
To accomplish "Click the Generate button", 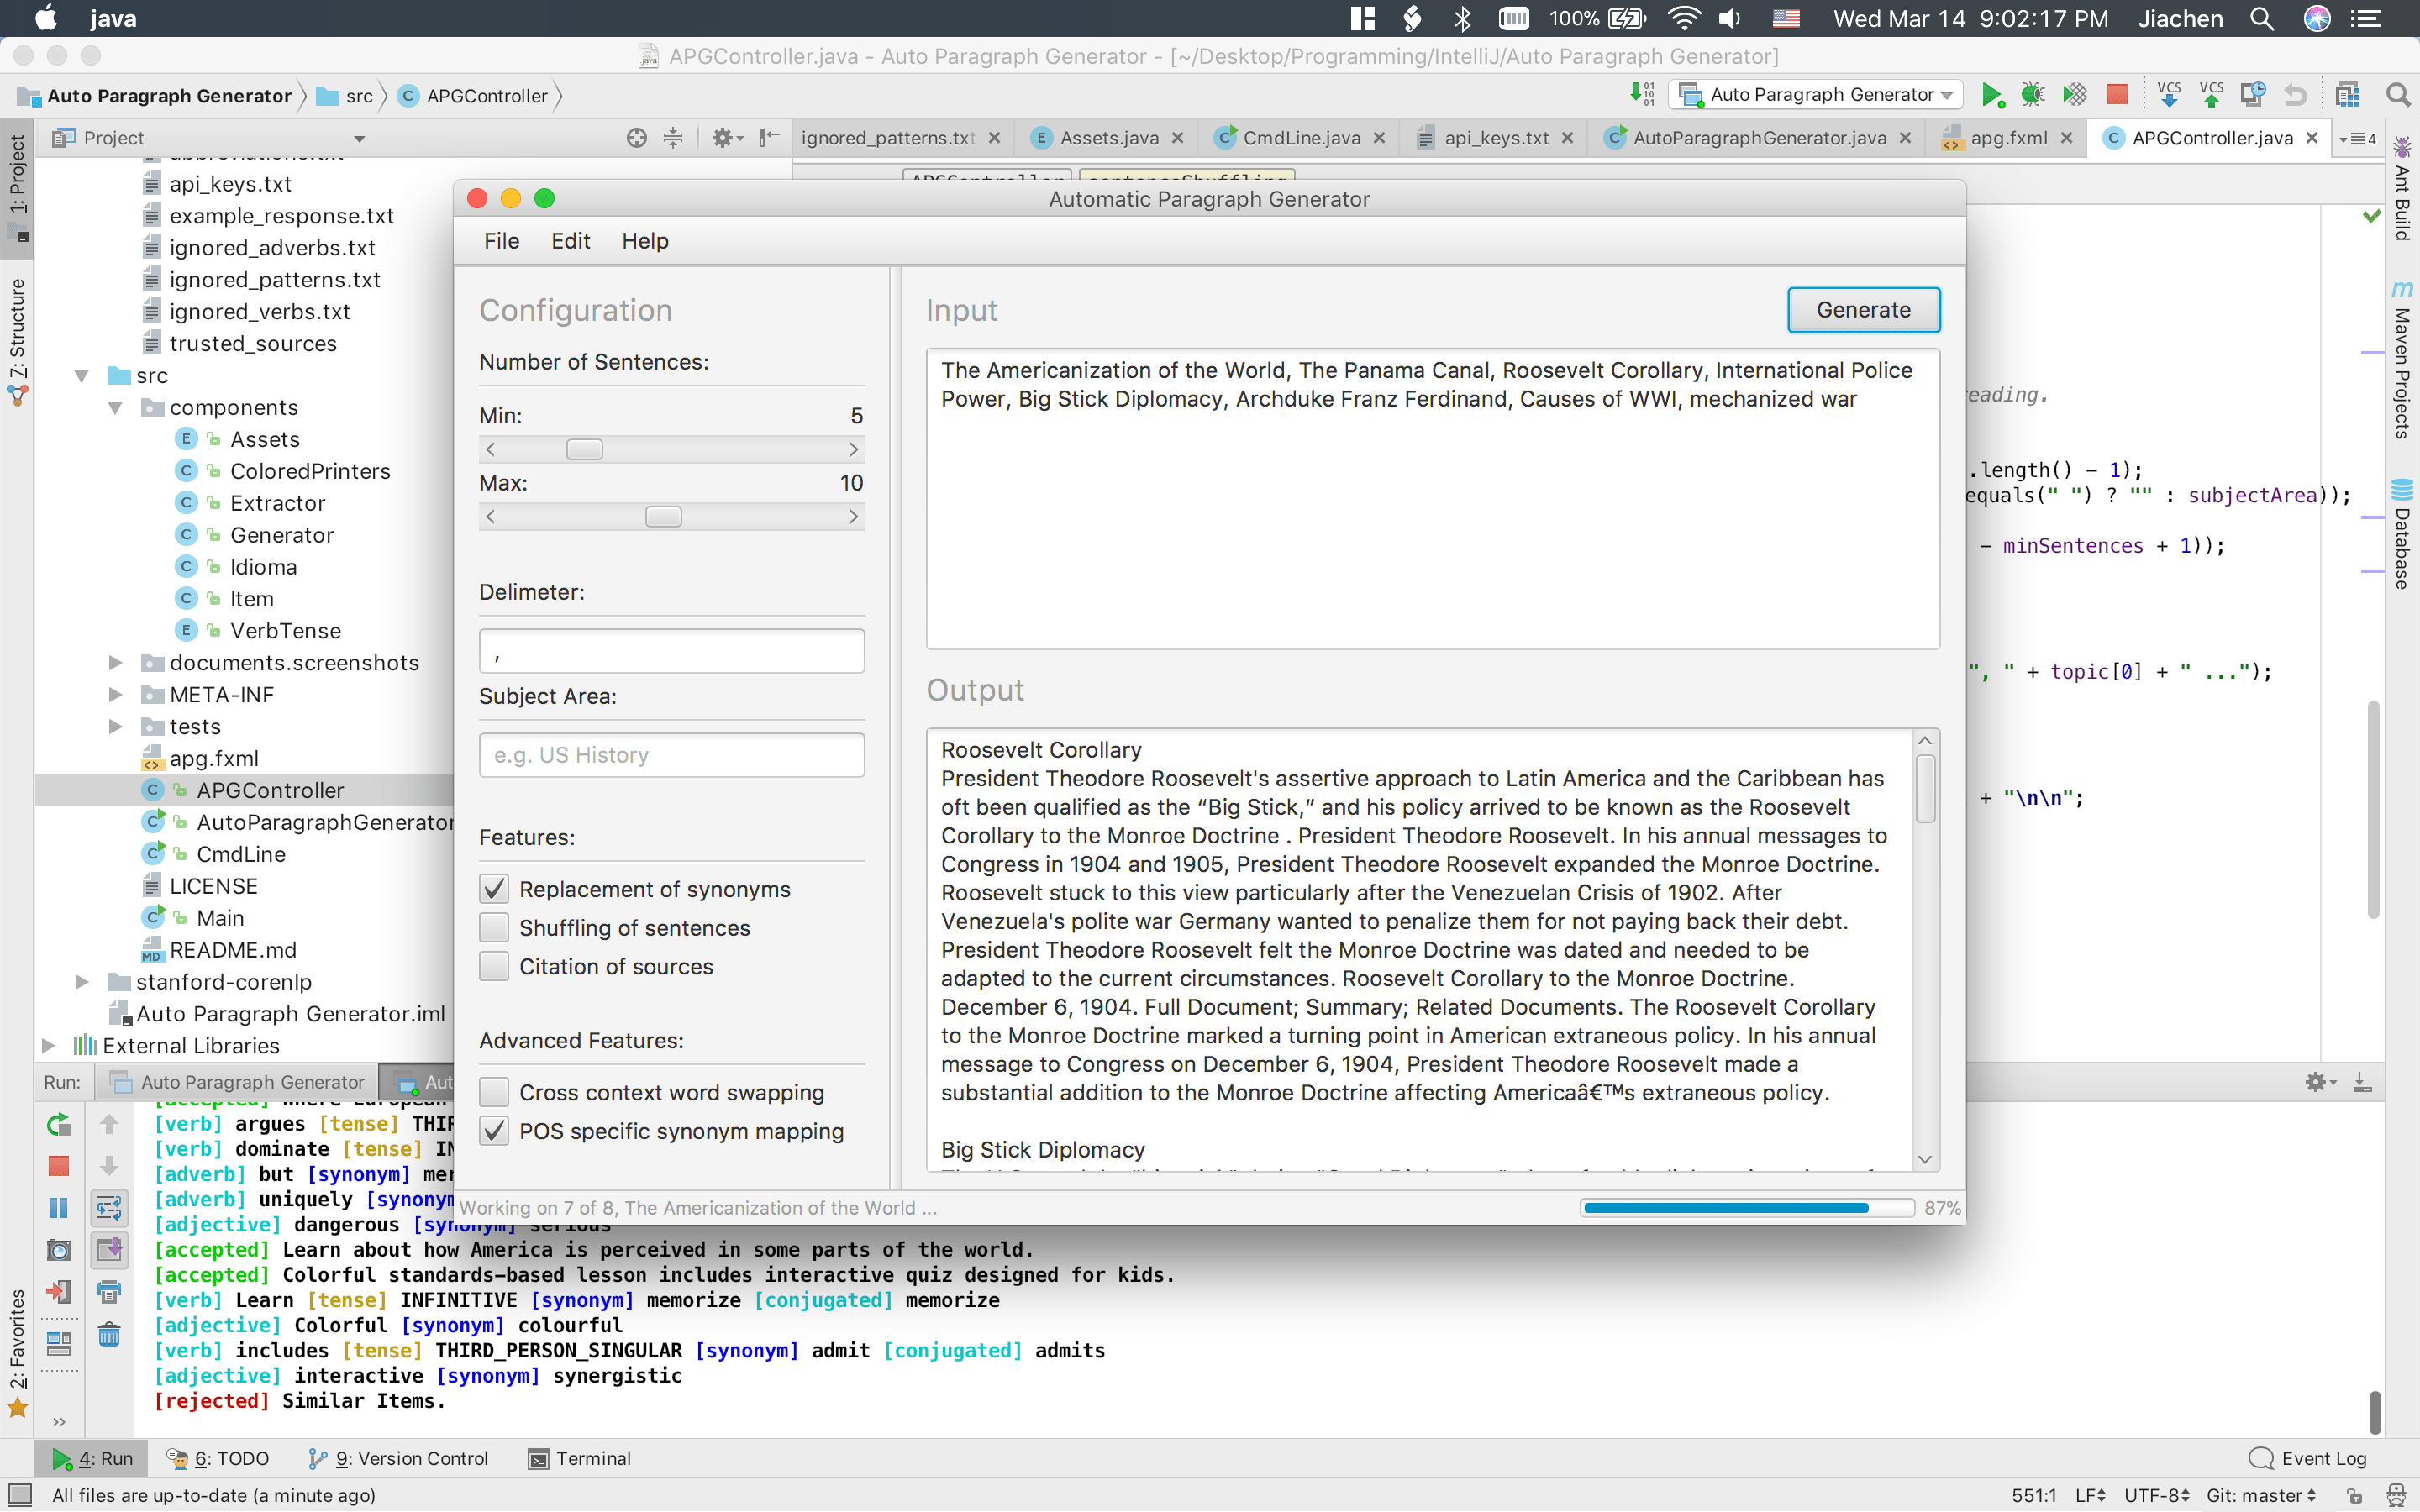I will tap(1863, 310).
